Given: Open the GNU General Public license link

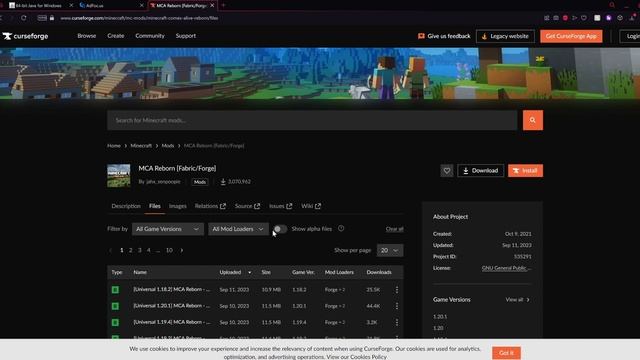Looking at the screenshot, I should [x=507, y=268].
